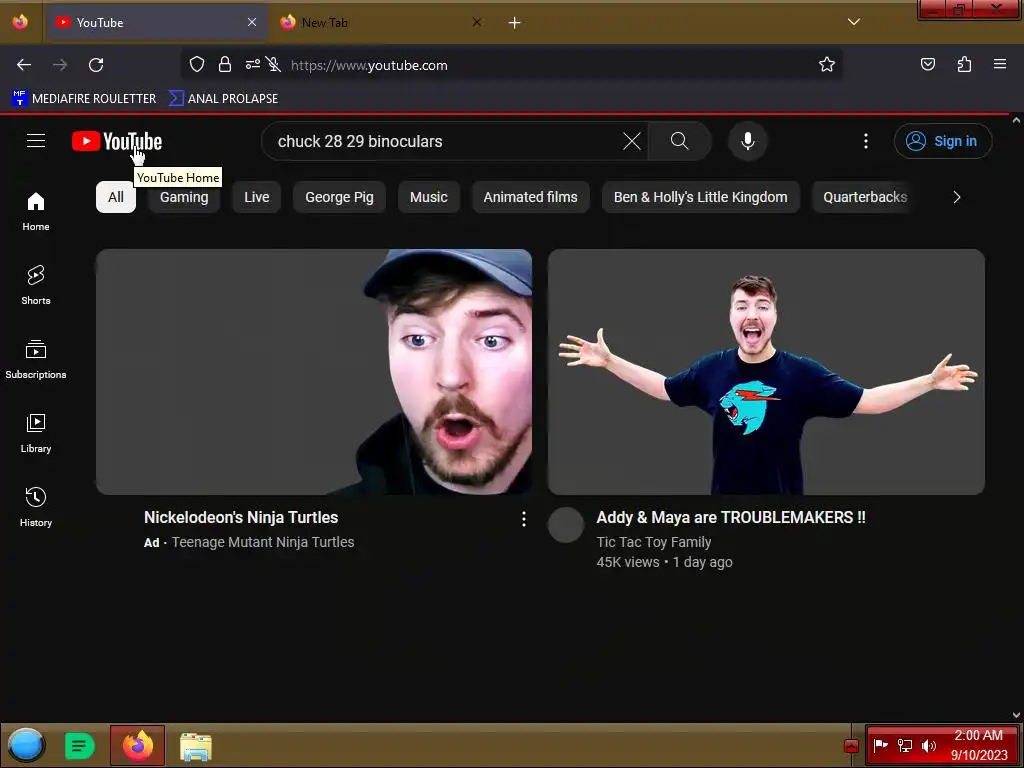Screen dimensions: 1024x768
Task: Bookmark this page with the star
Action: click(827, 64)
